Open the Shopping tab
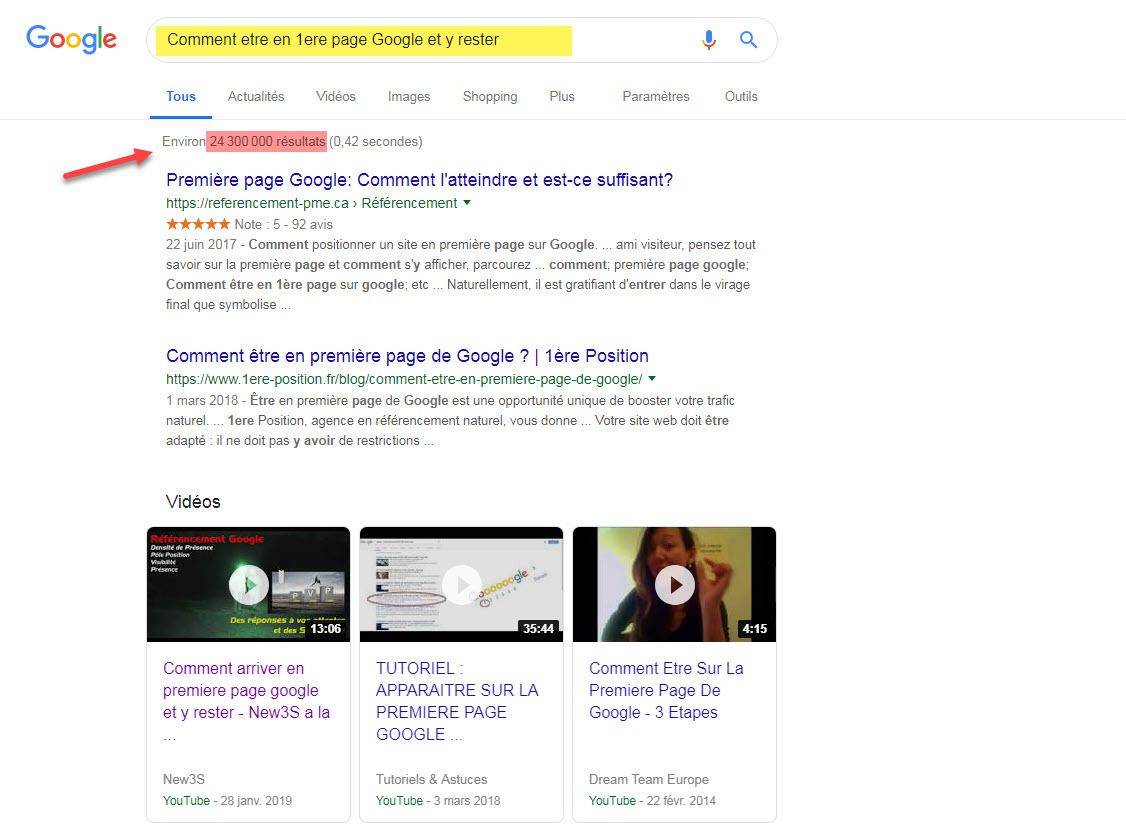Viewport: 1126px width, 839px height. (x=490, y=96)
